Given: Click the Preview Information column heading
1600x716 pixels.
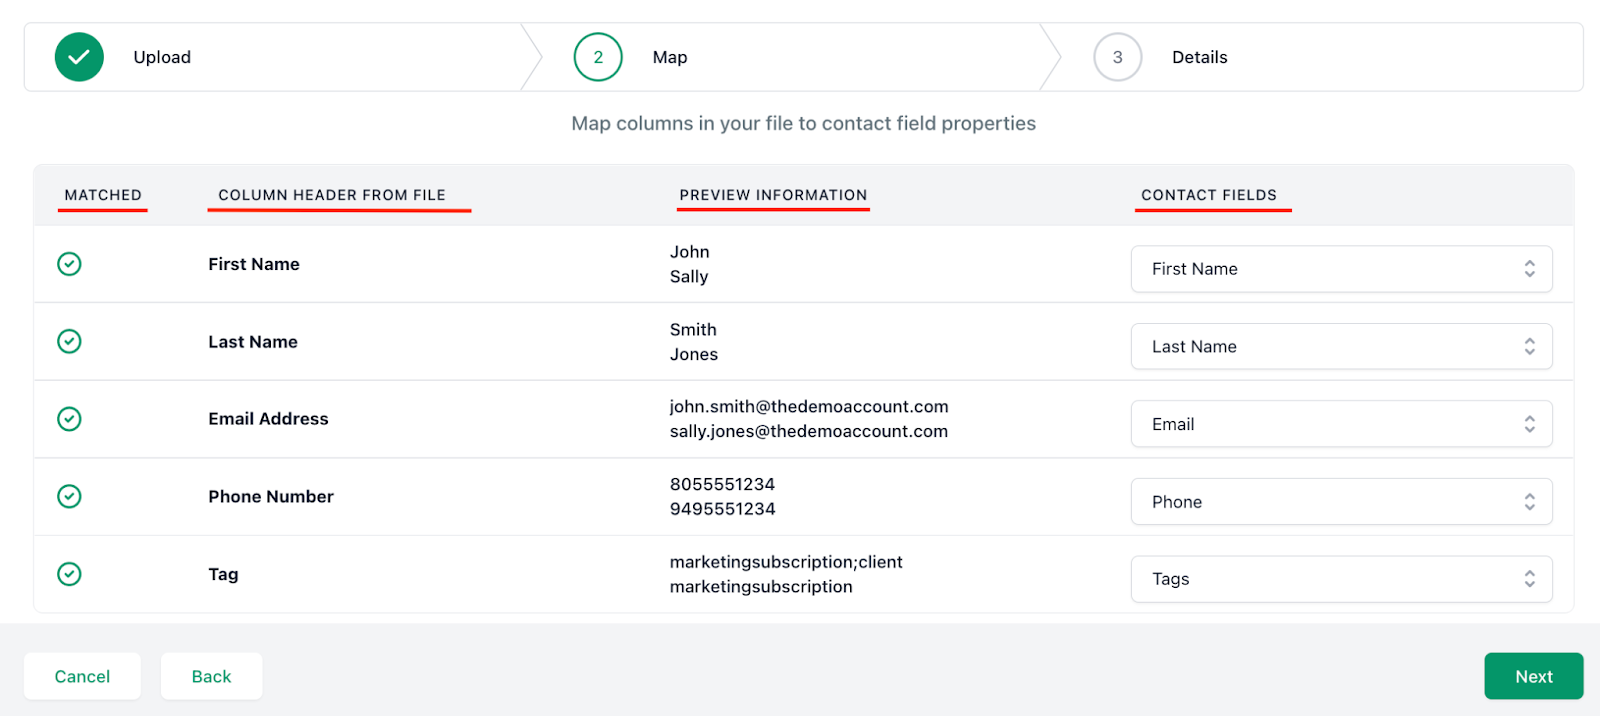Looking at the screenshot, I should (x=773, y=195).
